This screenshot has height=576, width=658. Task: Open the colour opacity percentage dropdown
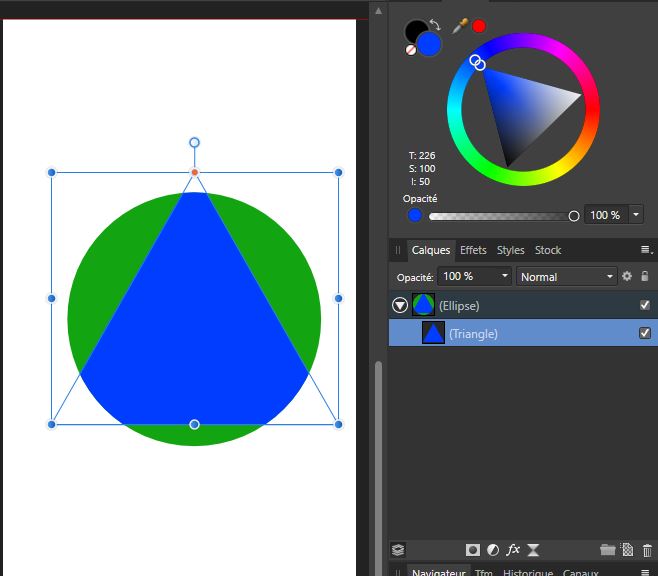point(636,215)
